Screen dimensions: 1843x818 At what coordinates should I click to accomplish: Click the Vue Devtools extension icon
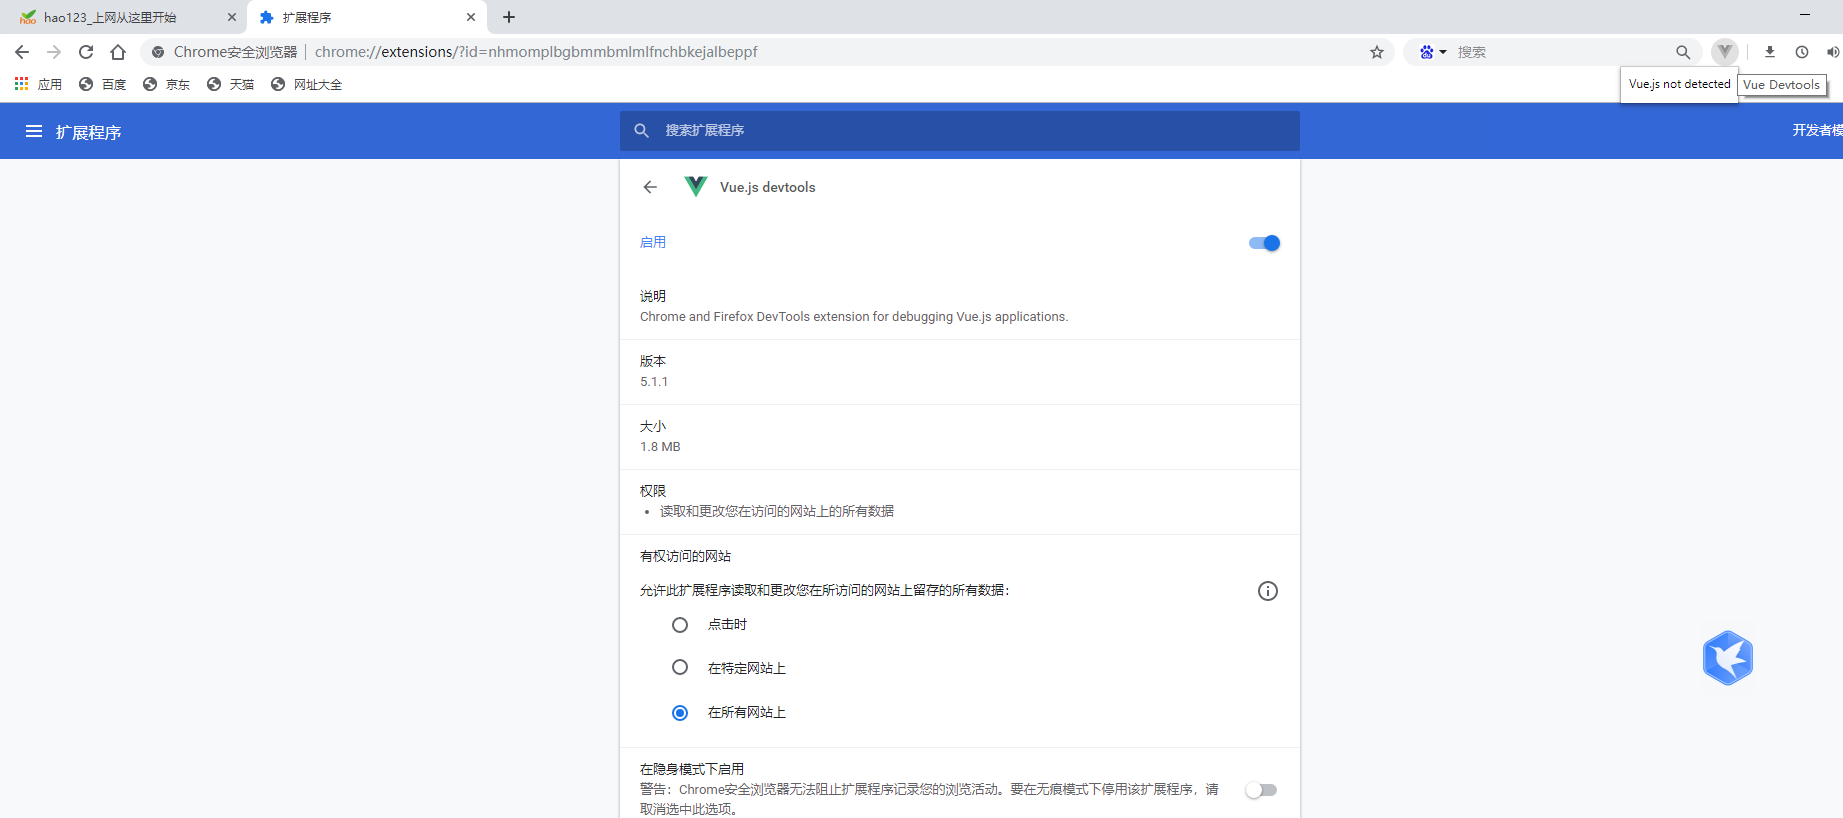tap(1725, 52)
